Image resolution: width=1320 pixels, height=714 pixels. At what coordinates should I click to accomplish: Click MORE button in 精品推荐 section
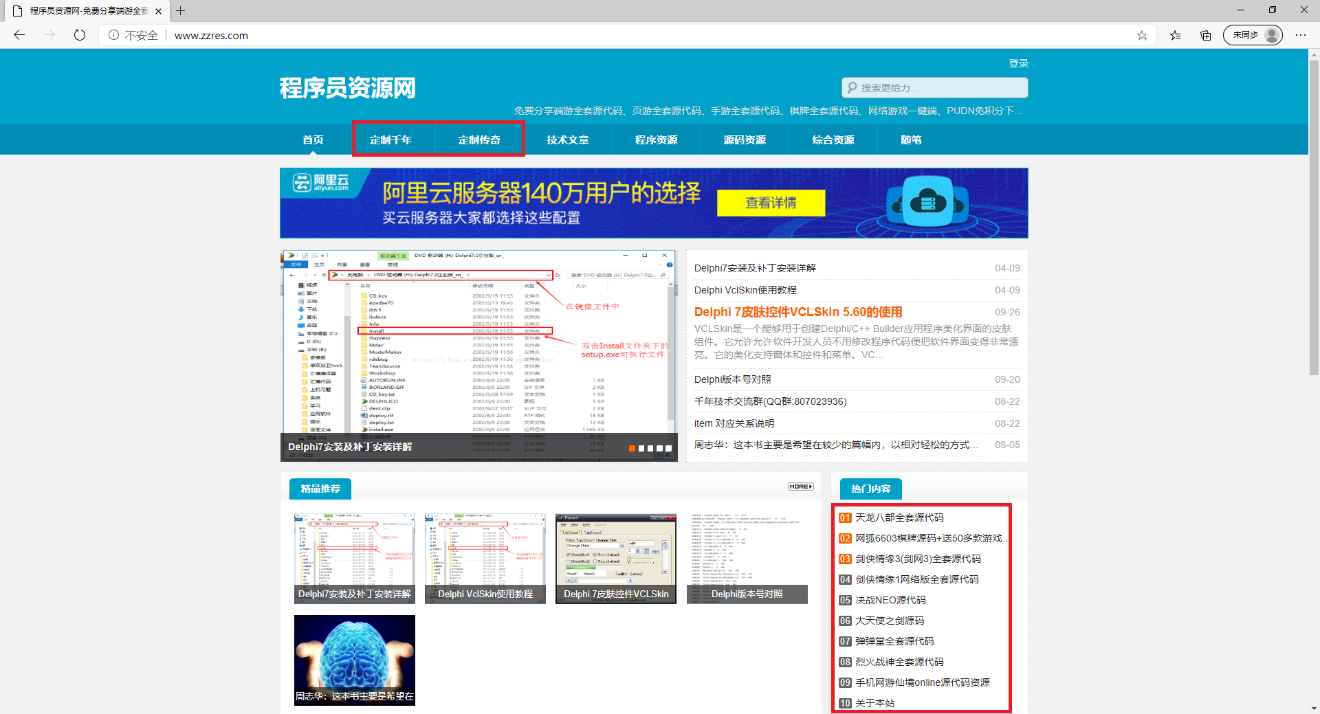[800, 487]
